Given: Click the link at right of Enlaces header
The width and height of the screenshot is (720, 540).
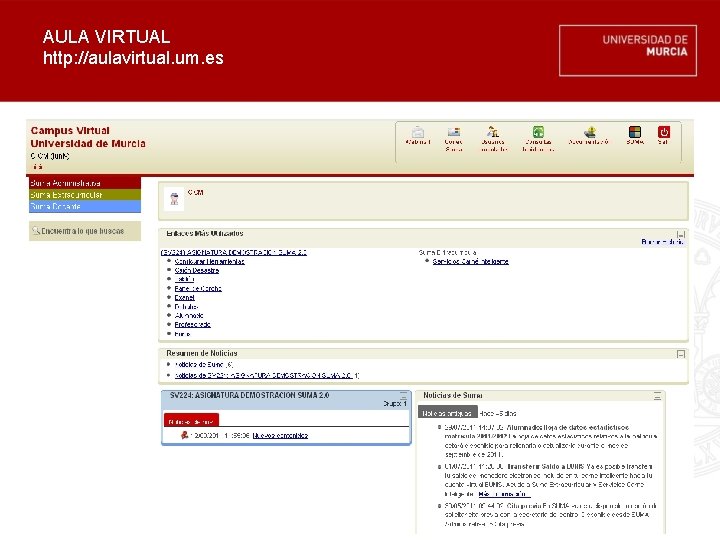Looking at the screenshot, I should pyautogui.click(x=662, y=242).
